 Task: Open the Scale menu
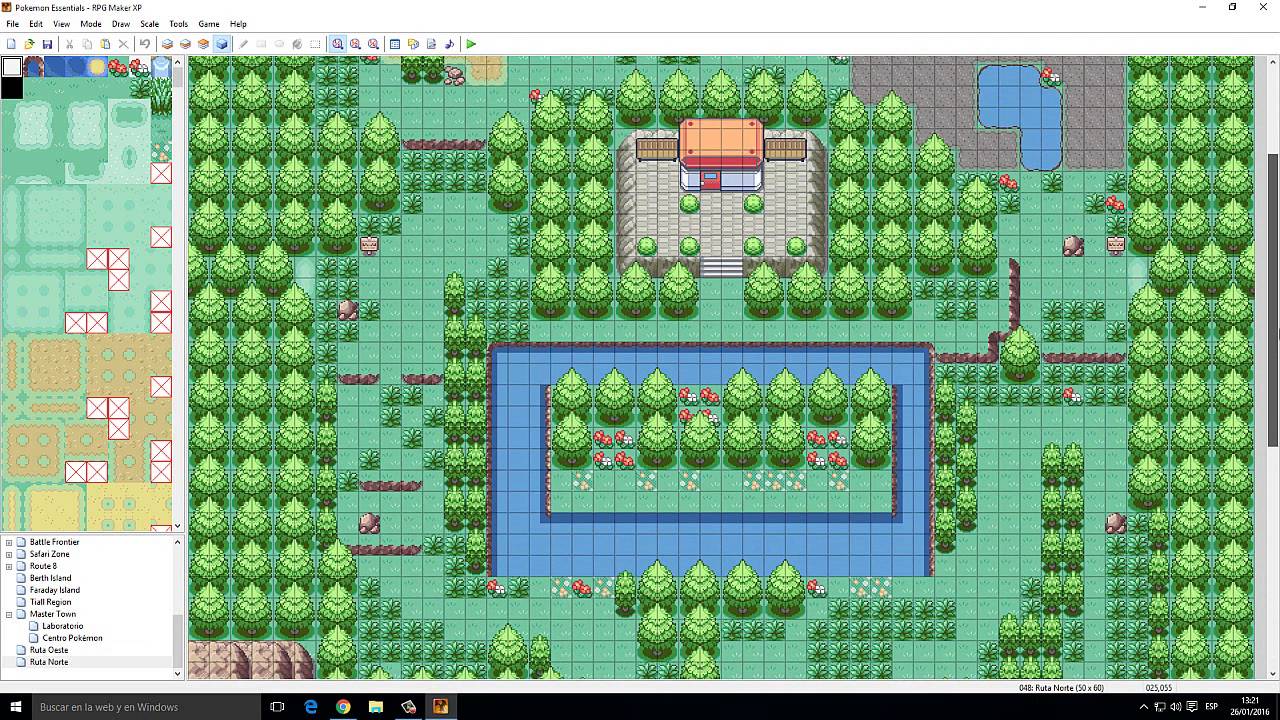(149, 24)
